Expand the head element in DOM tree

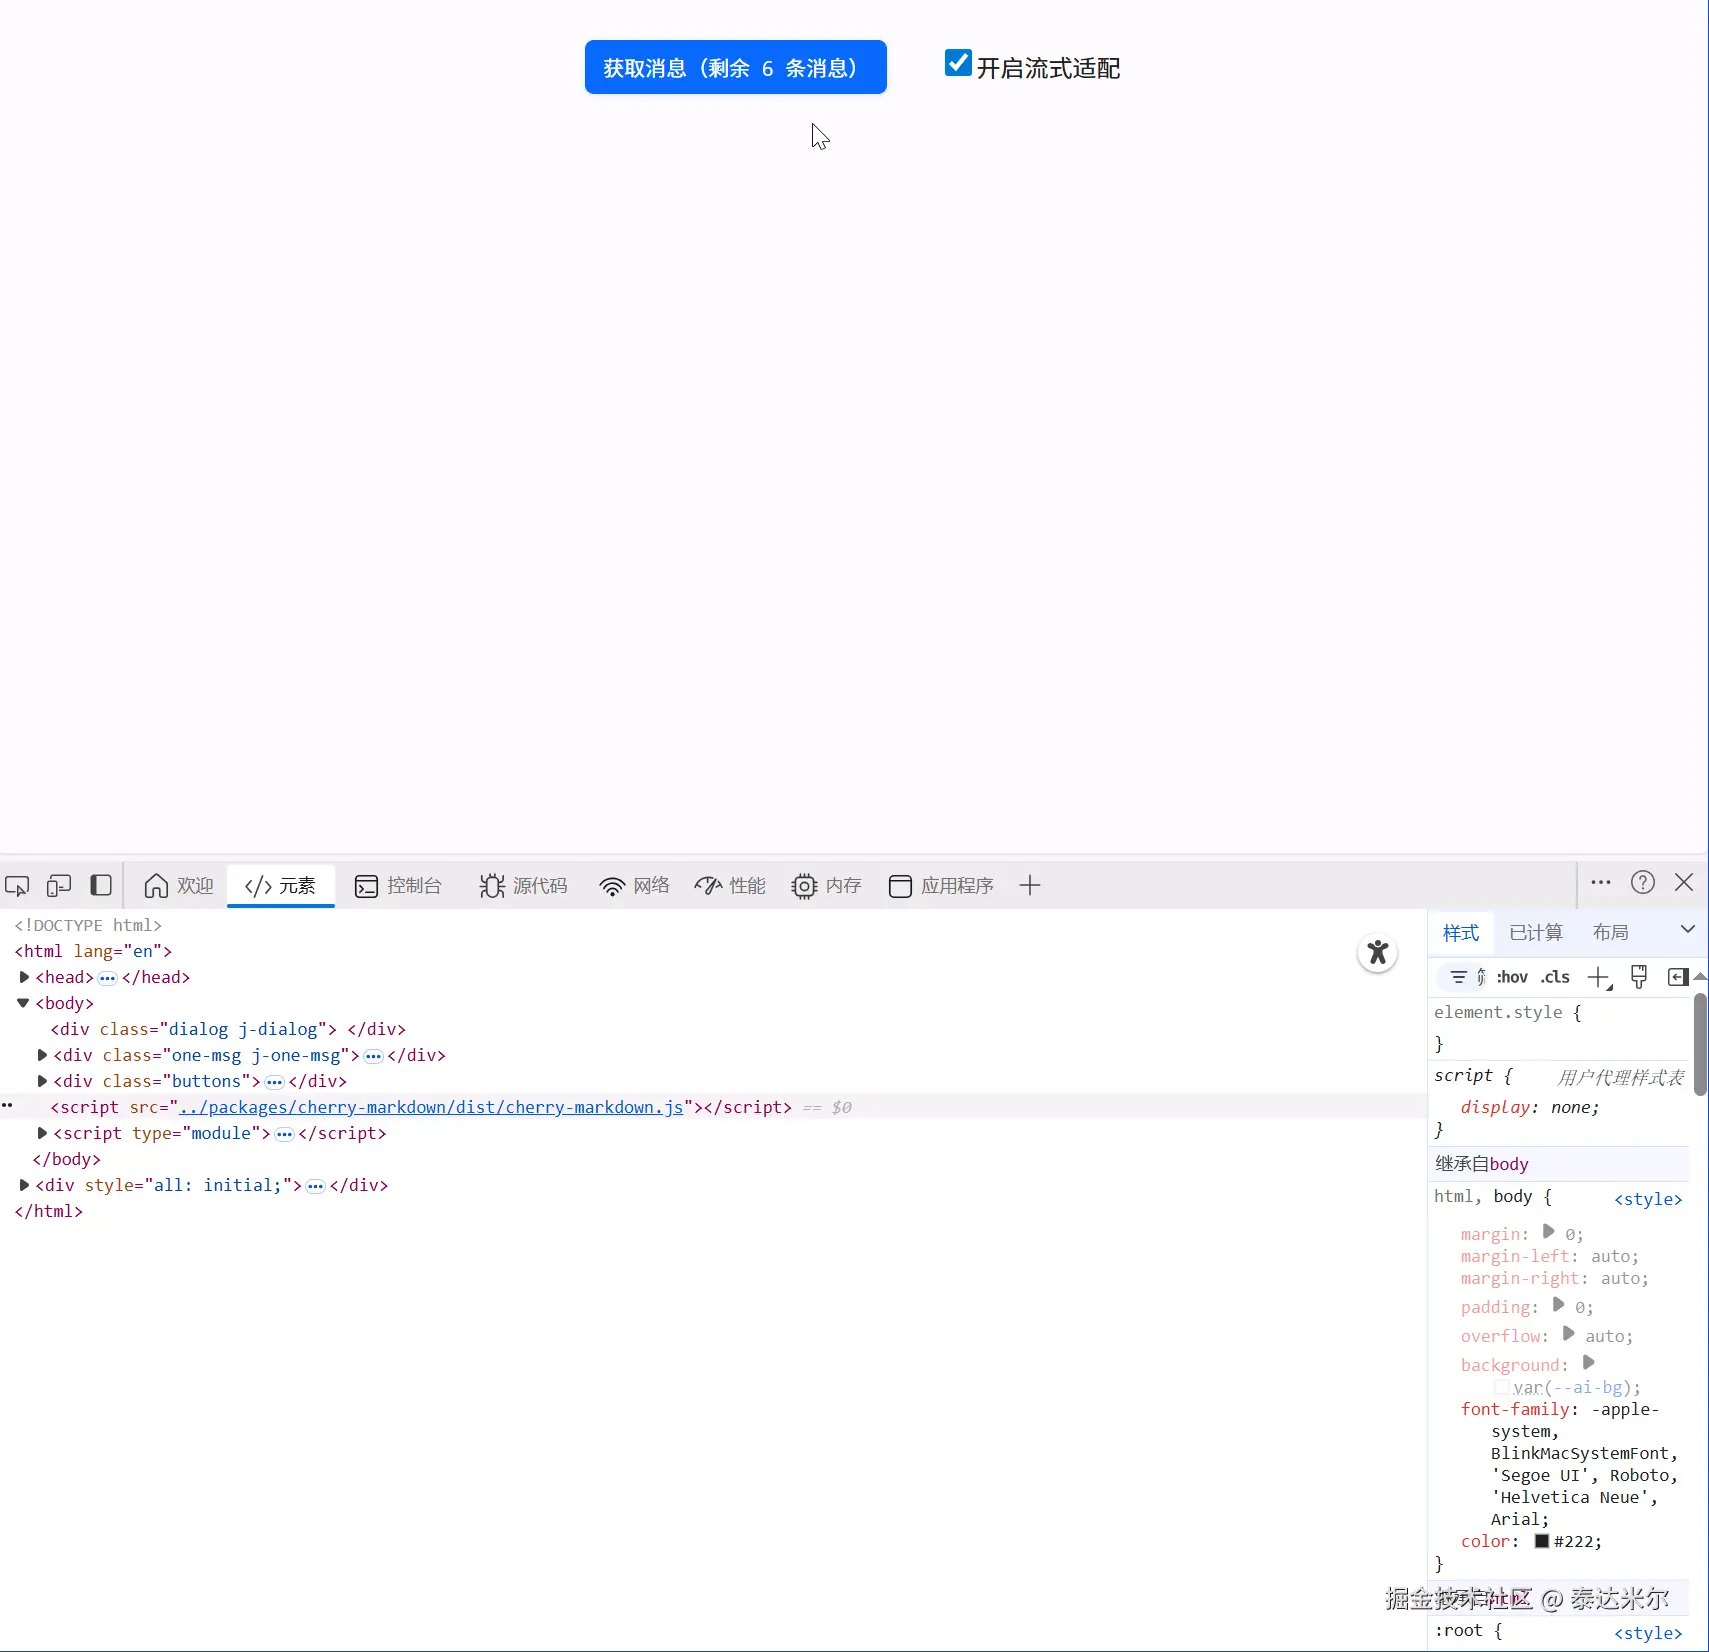click(25, 977)
